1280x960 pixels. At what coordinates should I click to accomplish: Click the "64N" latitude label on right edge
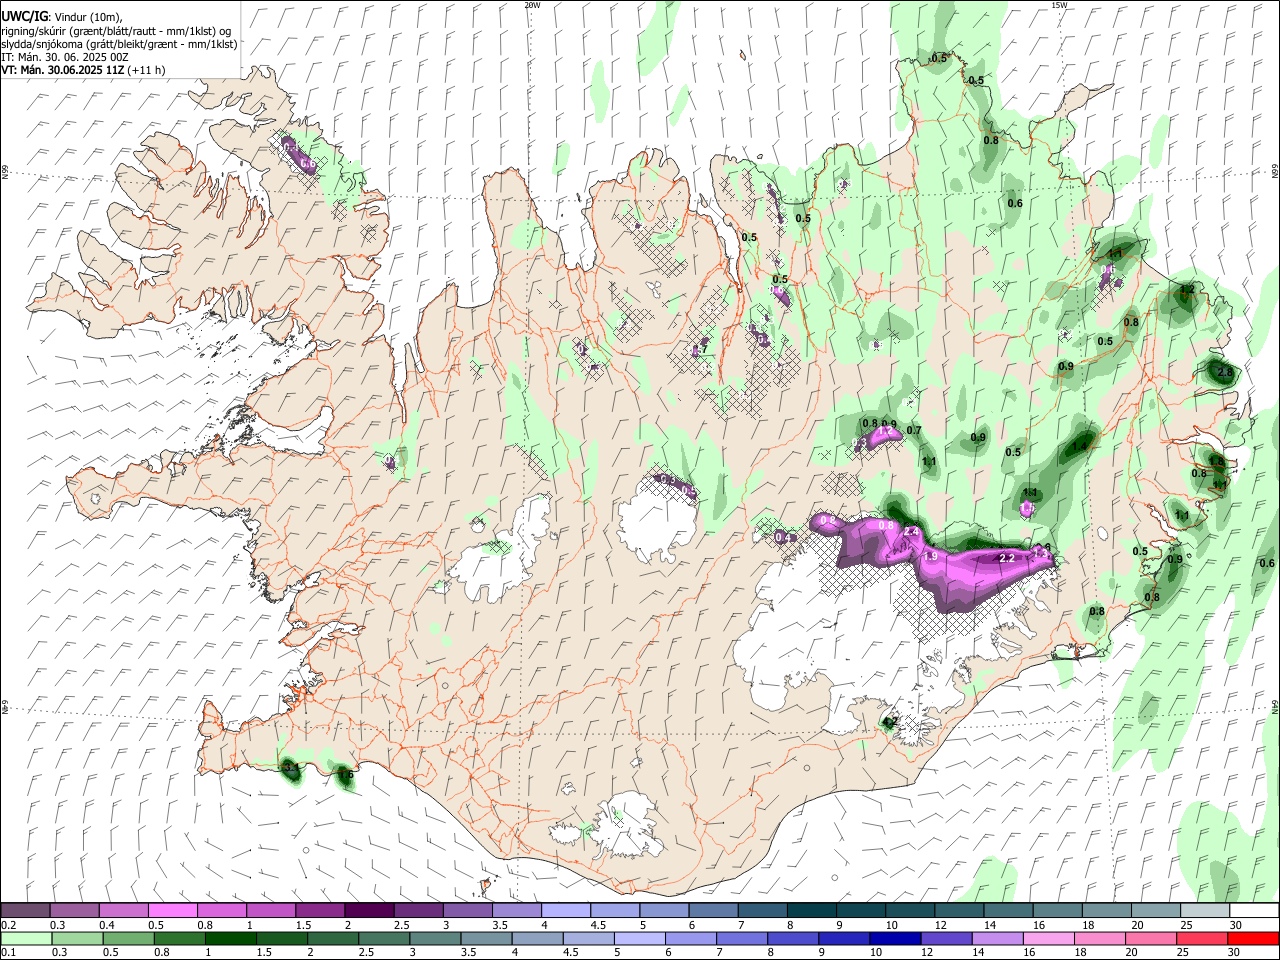[x=1275, y=706]
